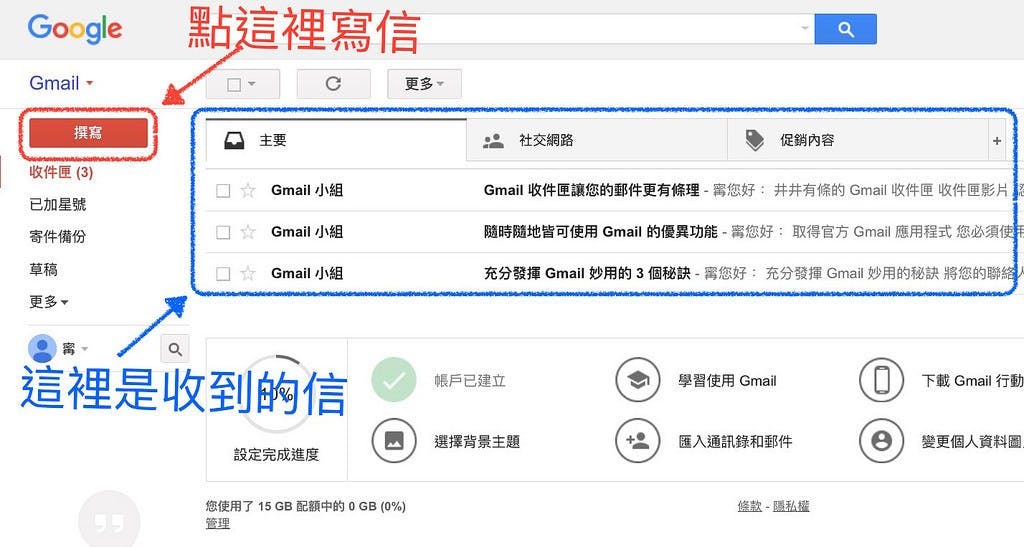
Task: Click the 管理 storage link
Action: (x=217, y=524)
